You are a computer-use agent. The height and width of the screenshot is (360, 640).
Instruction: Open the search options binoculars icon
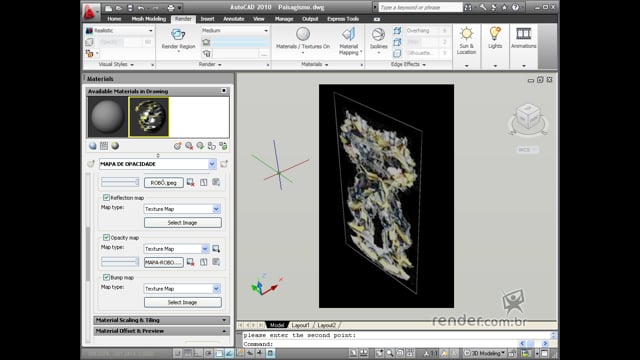[468, 7]
